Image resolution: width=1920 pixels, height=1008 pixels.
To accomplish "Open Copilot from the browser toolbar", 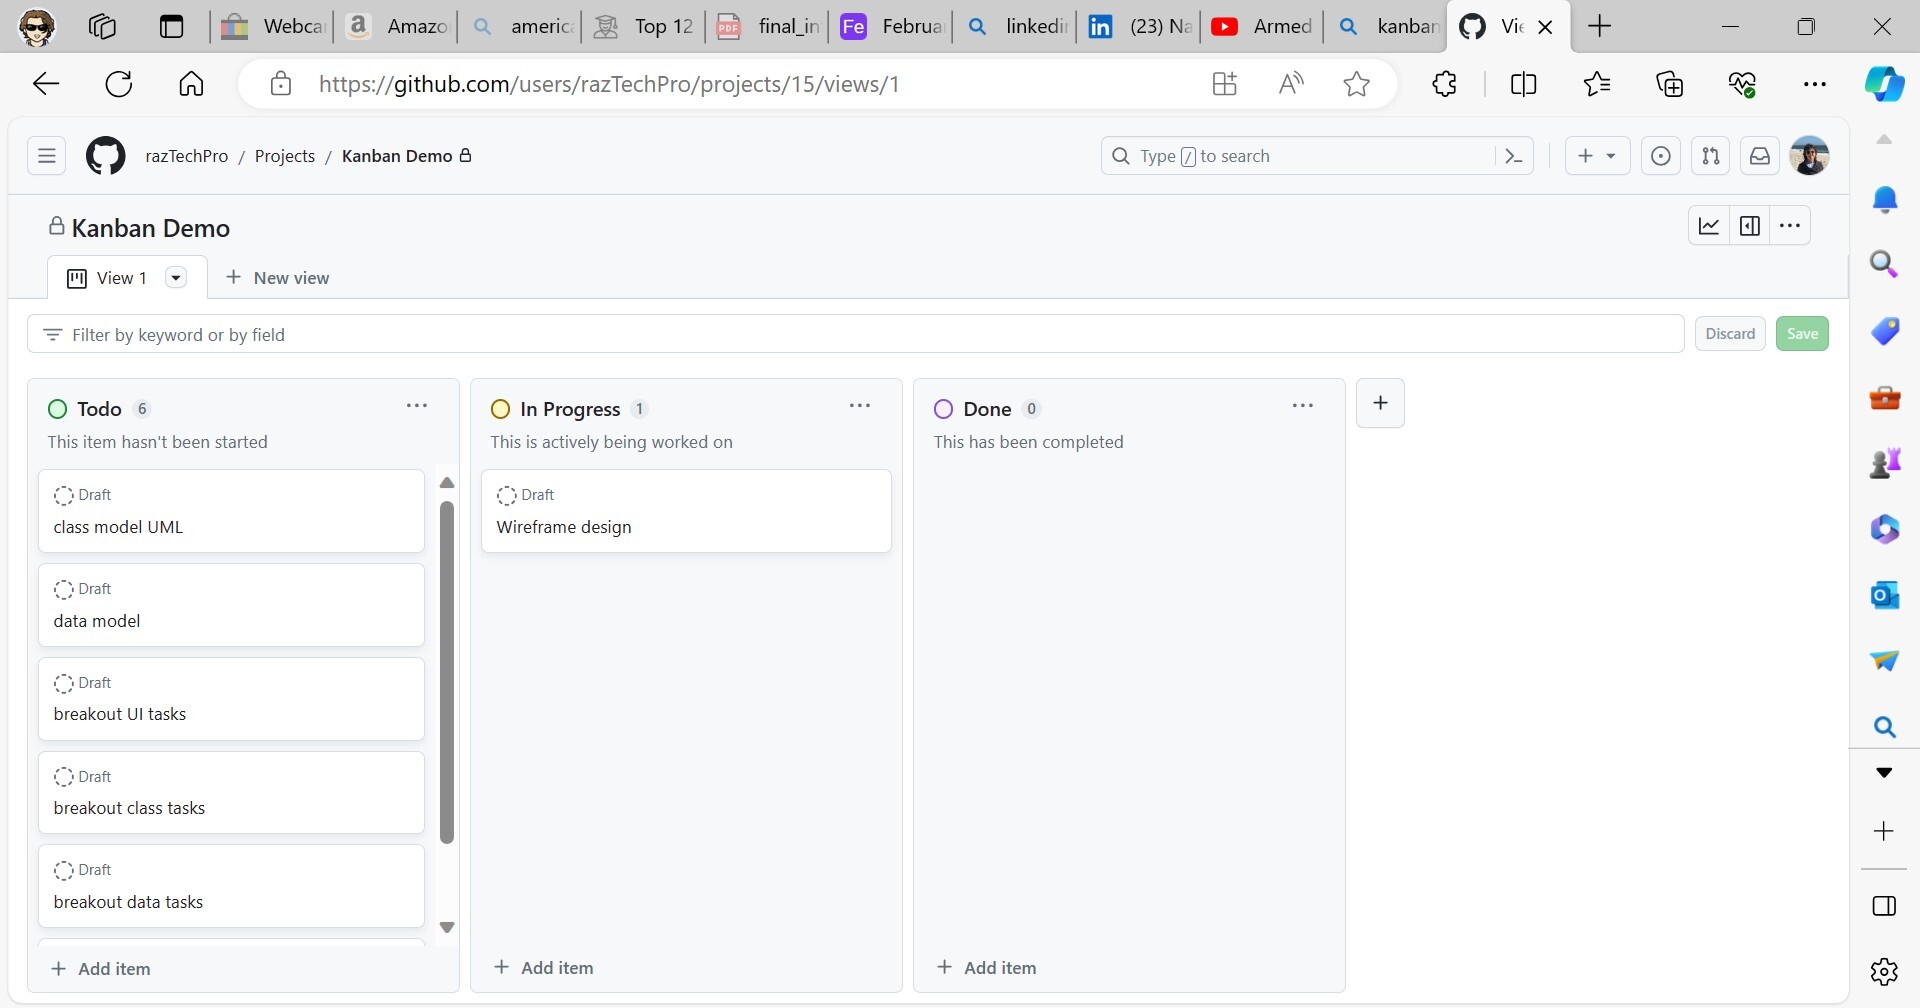I will (1884, 84).
